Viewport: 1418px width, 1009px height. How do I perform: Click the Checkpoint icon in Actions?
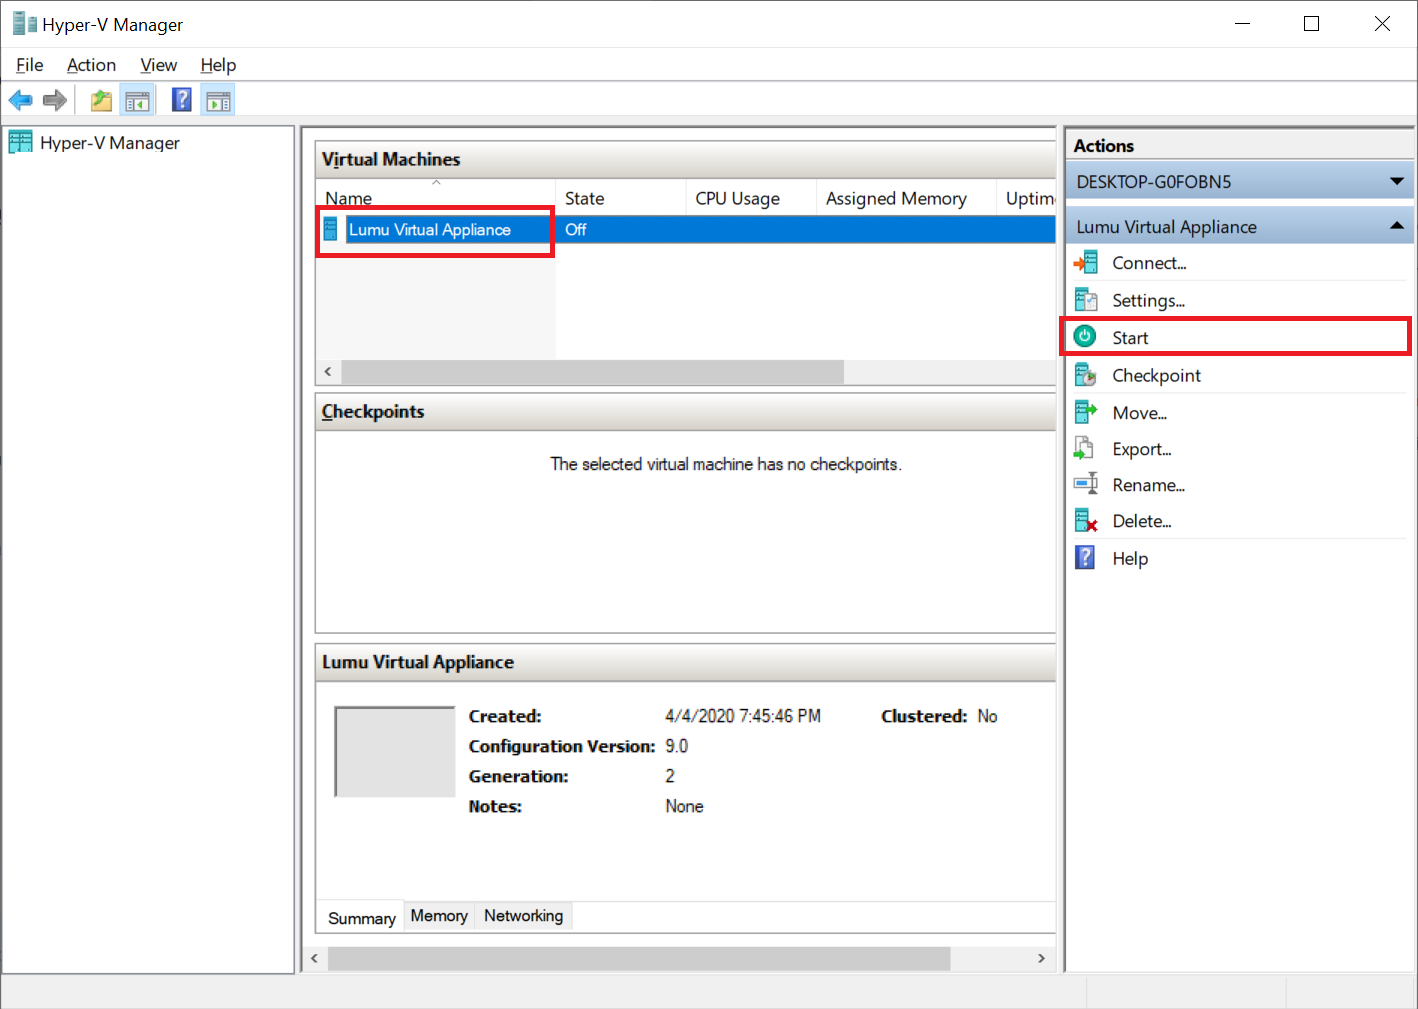point(1086,375)
